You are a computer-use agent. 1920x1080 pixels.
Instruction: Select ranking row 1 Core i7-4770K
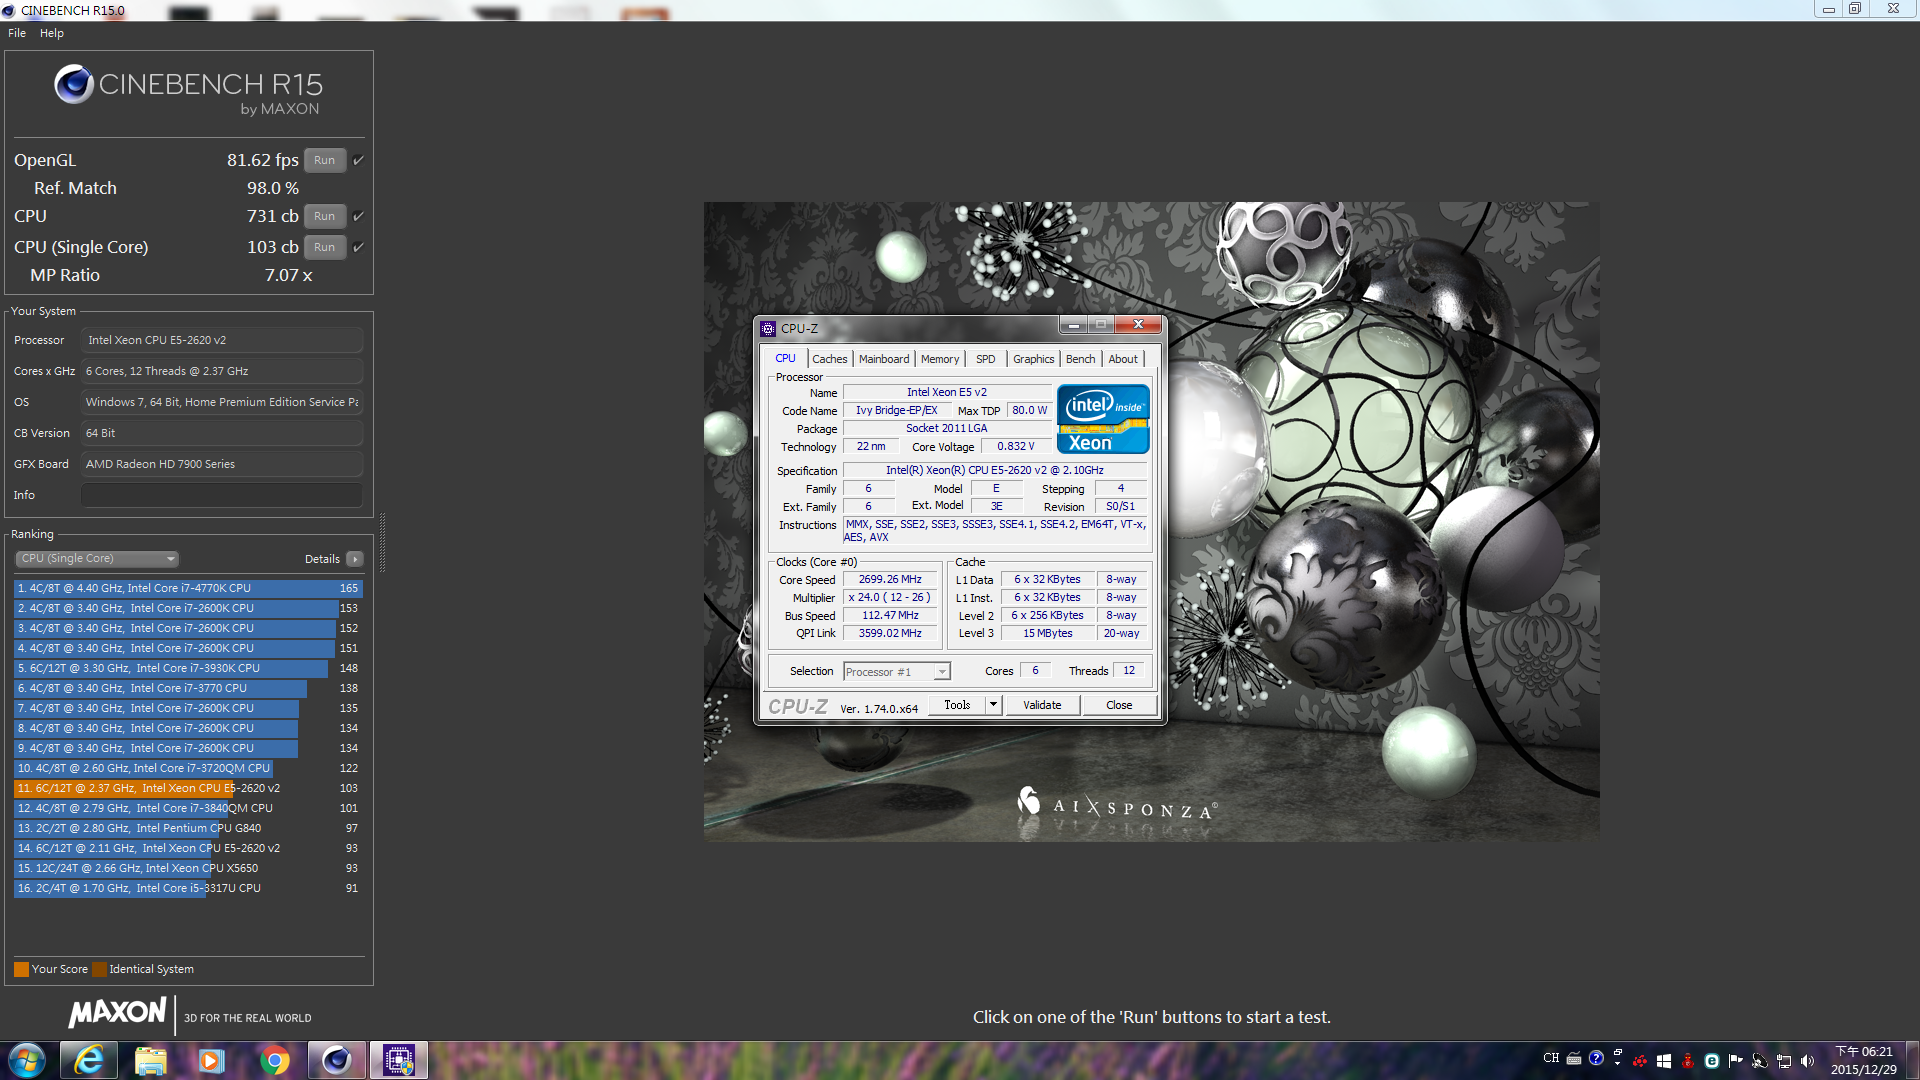(x=188, y=588)
